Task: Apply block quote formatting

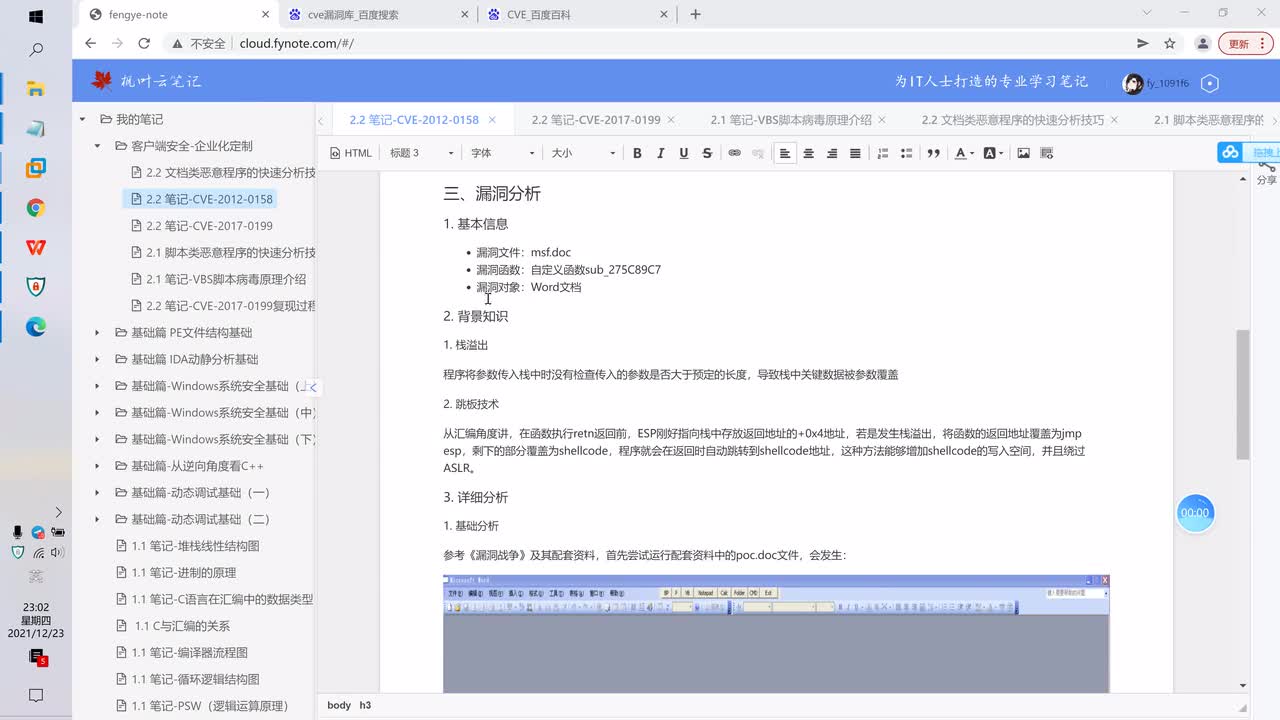Action: (933, 153)
